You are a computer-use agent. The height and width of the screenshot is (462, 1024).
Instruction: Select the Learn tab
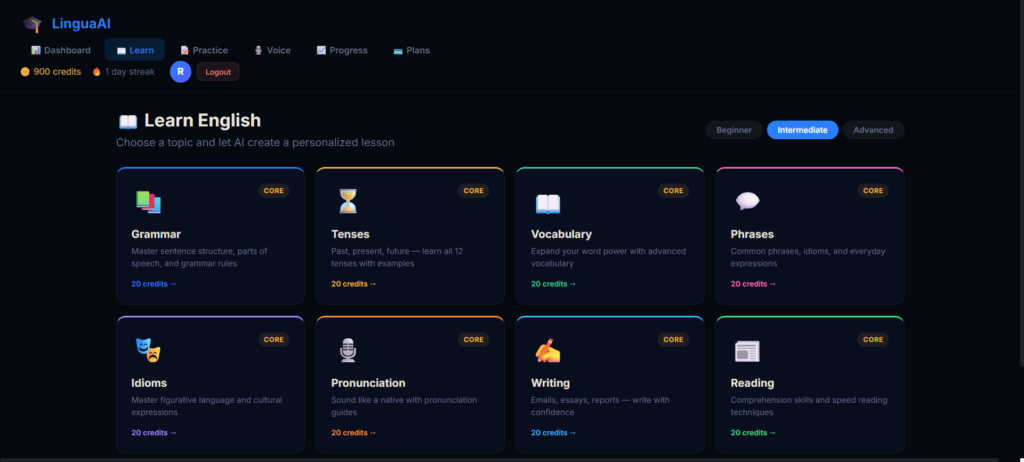pos(135,50)
